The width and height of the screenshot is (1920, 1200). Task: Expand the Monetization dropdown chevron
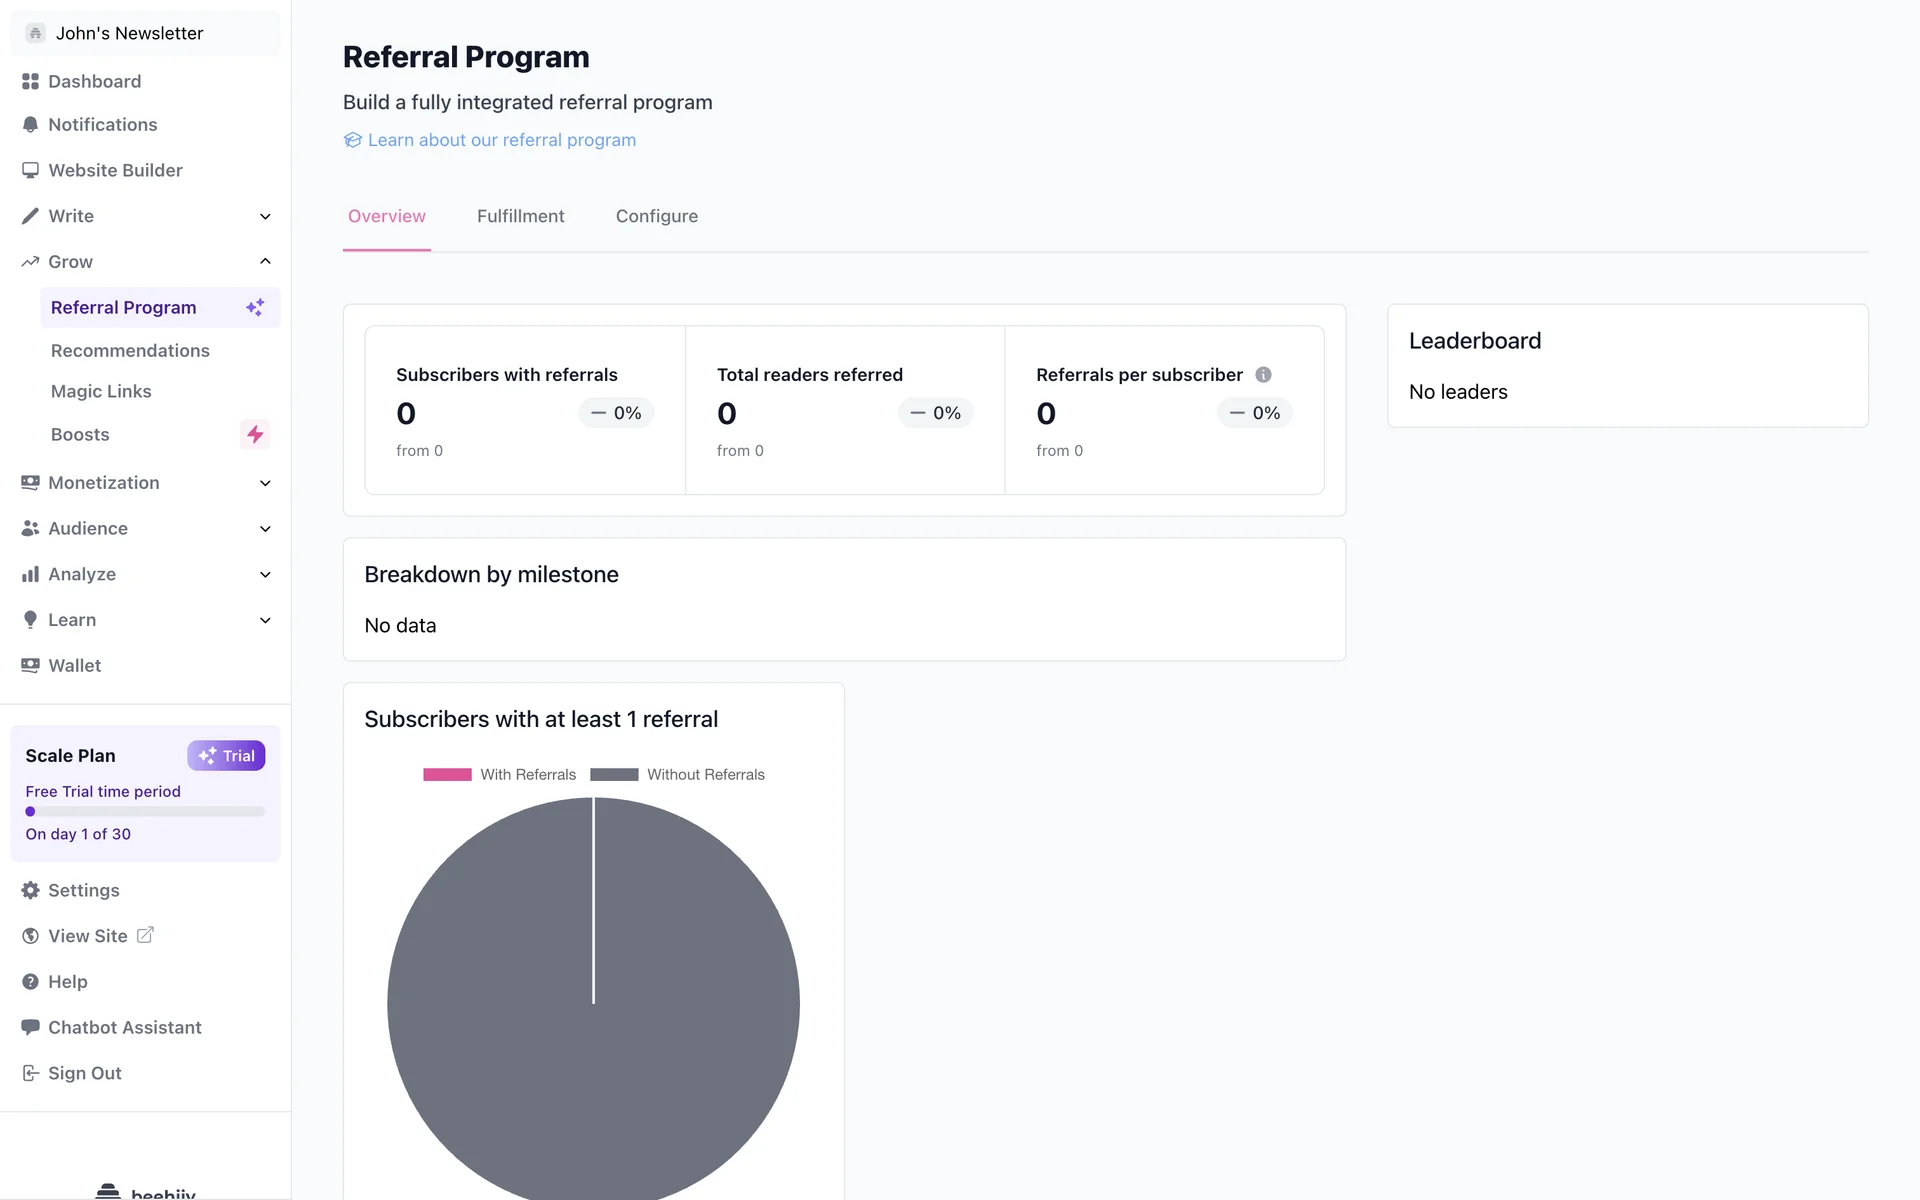click(265, 483)
